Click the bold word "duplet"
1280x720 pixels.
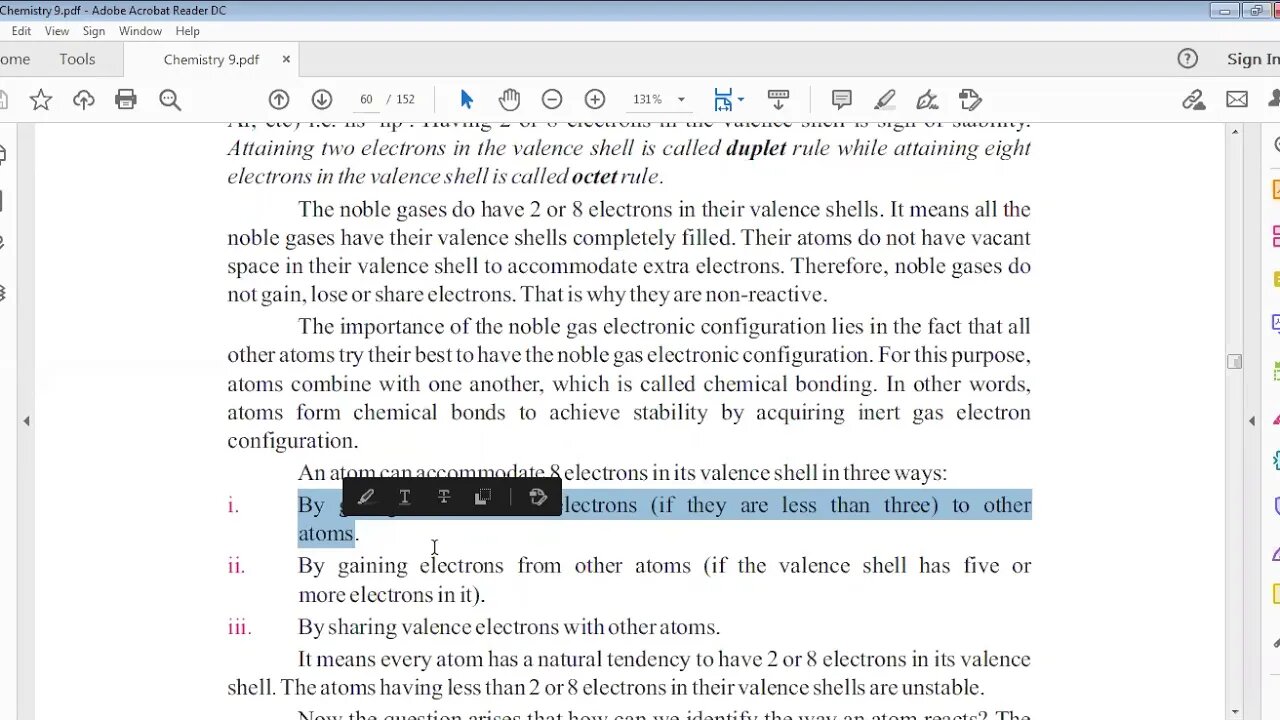(x=756, y=148)
